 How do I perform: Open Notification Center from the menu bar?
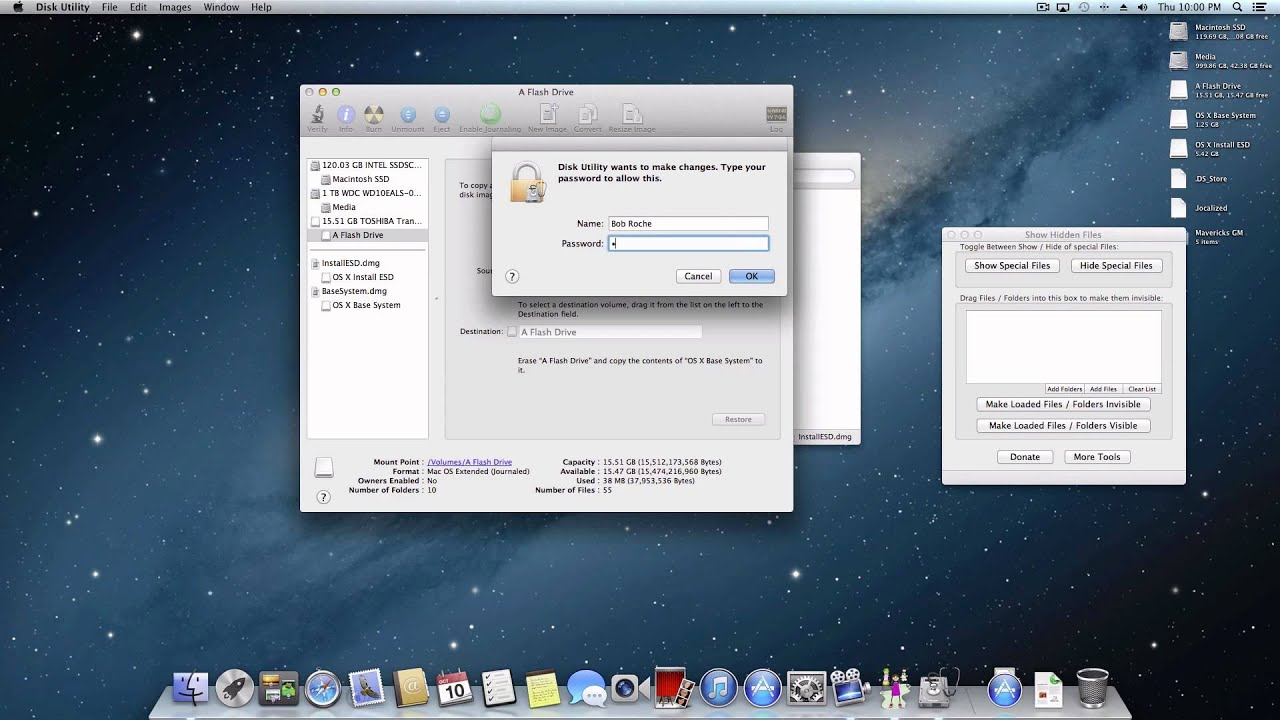(x=1261, y=7)
